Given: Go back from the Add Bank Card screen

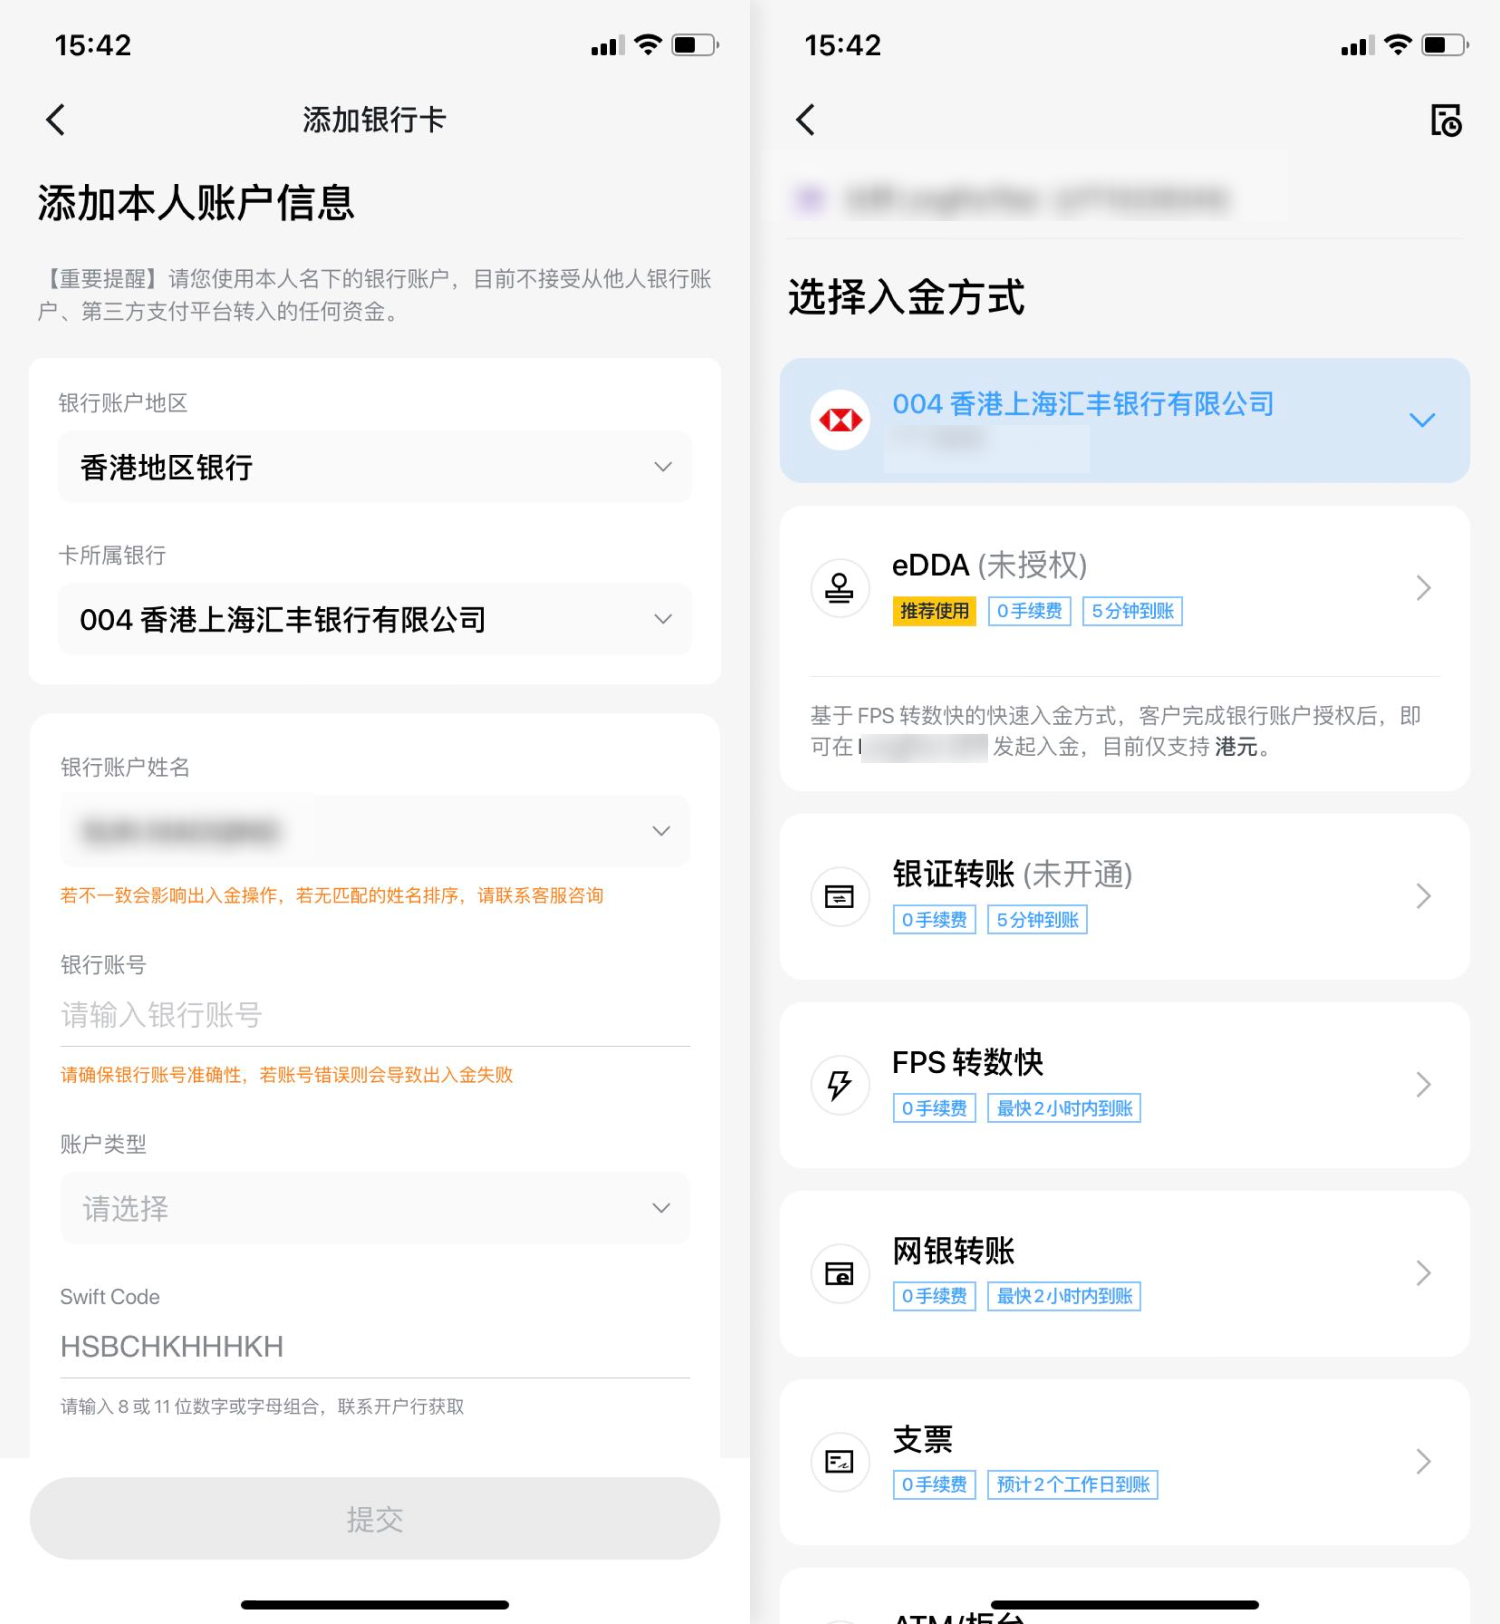Looking at the screenshot, I should coord(56,120).
